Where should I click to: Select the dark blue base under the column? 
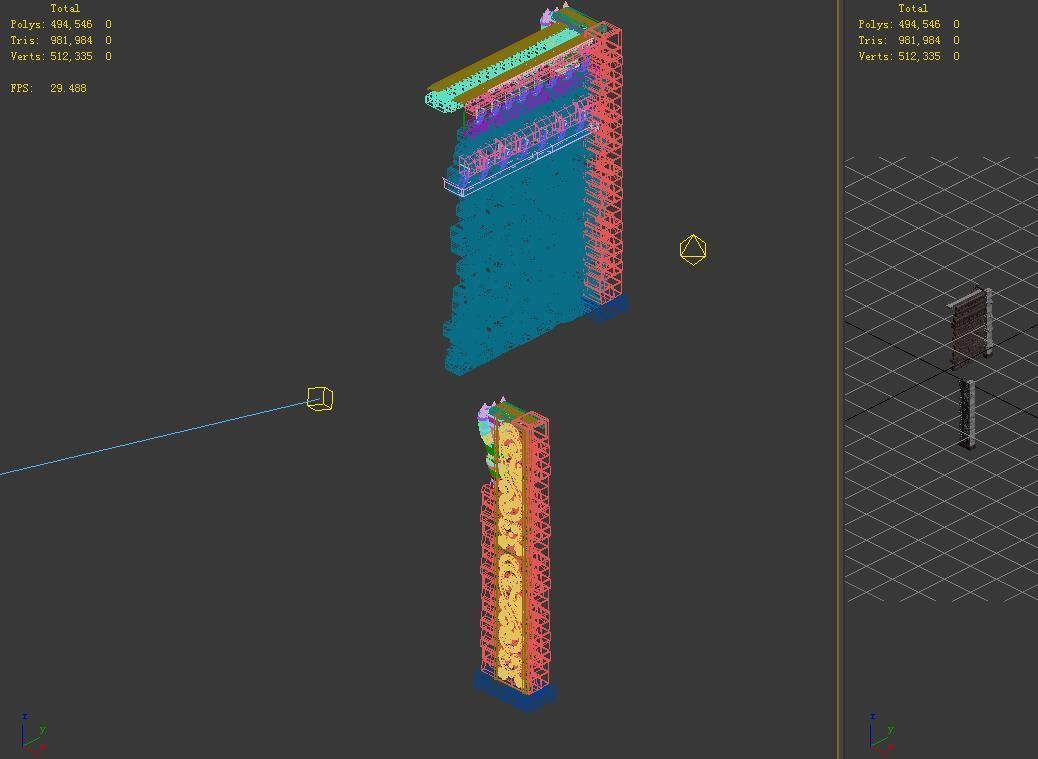pyautogui.click(x=515, y=693)
